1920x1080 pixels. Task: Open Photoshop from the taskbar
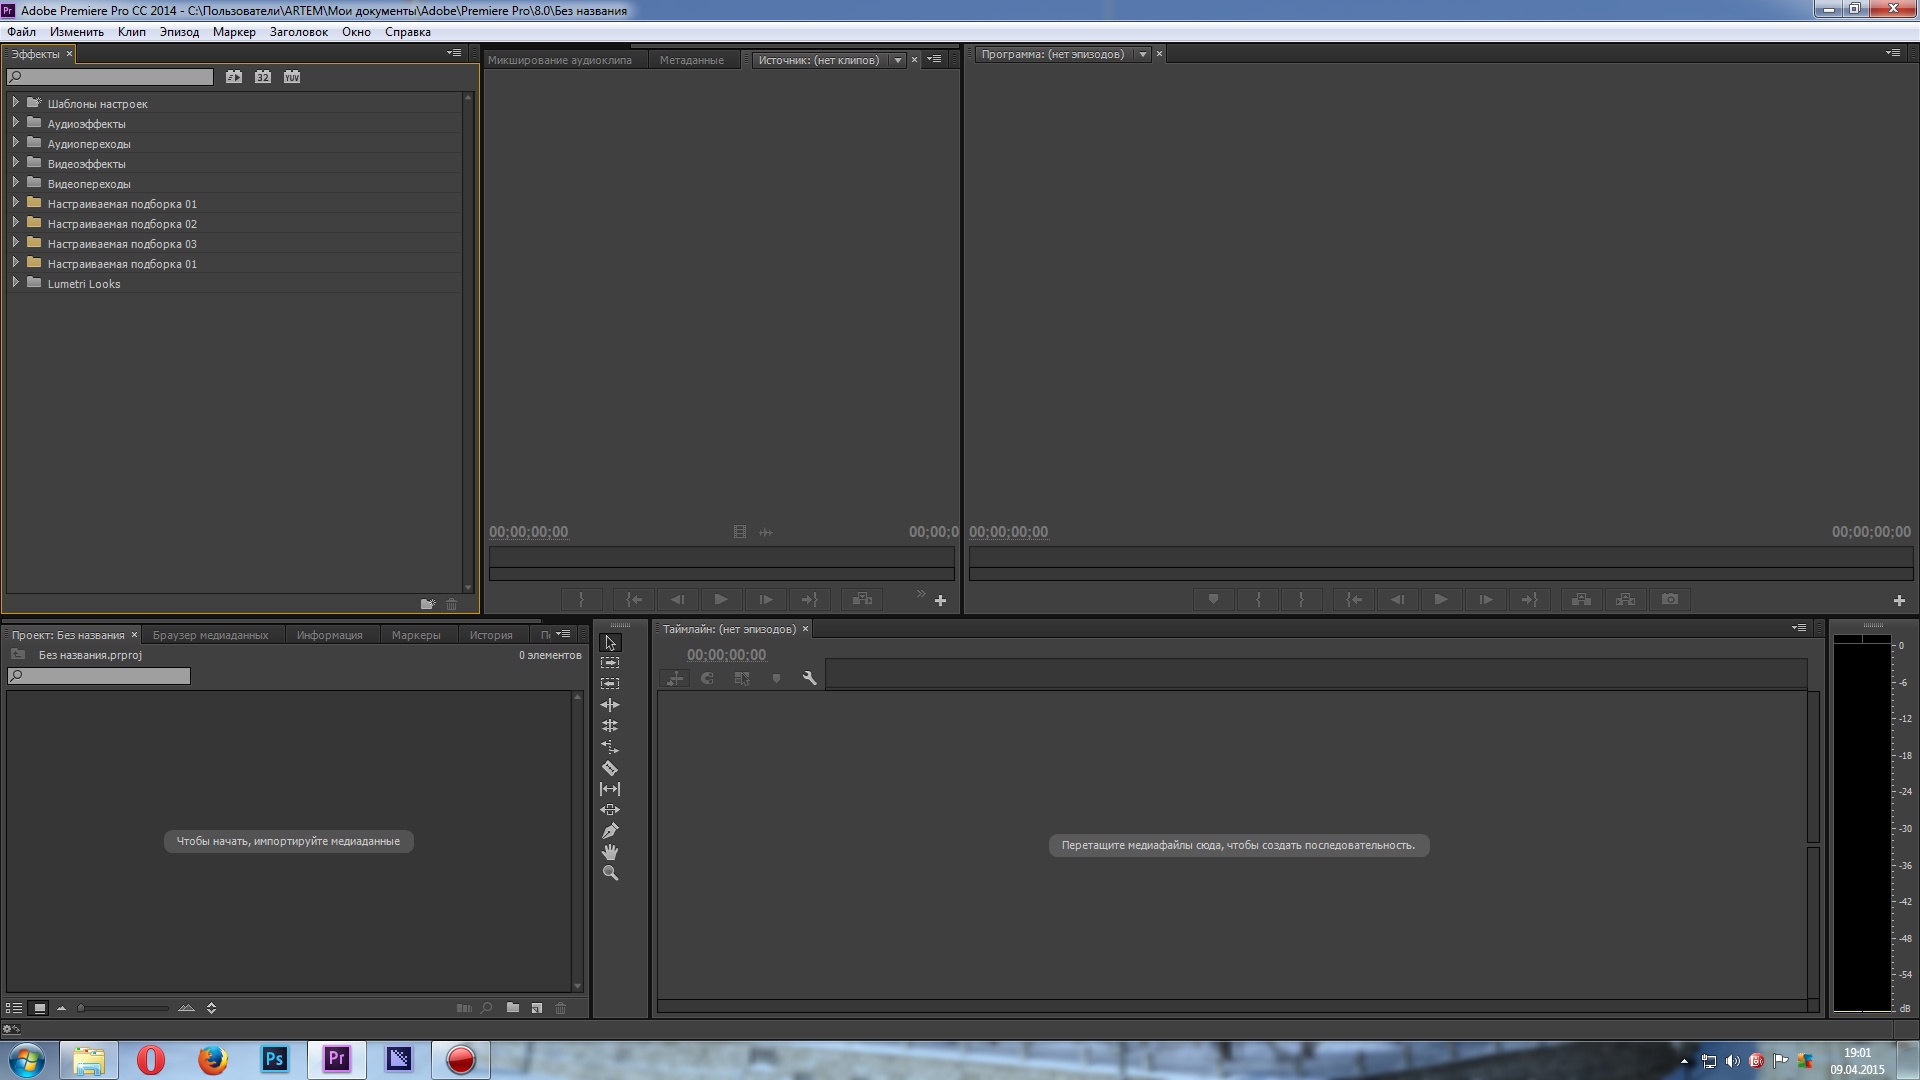pos(275,1060)
